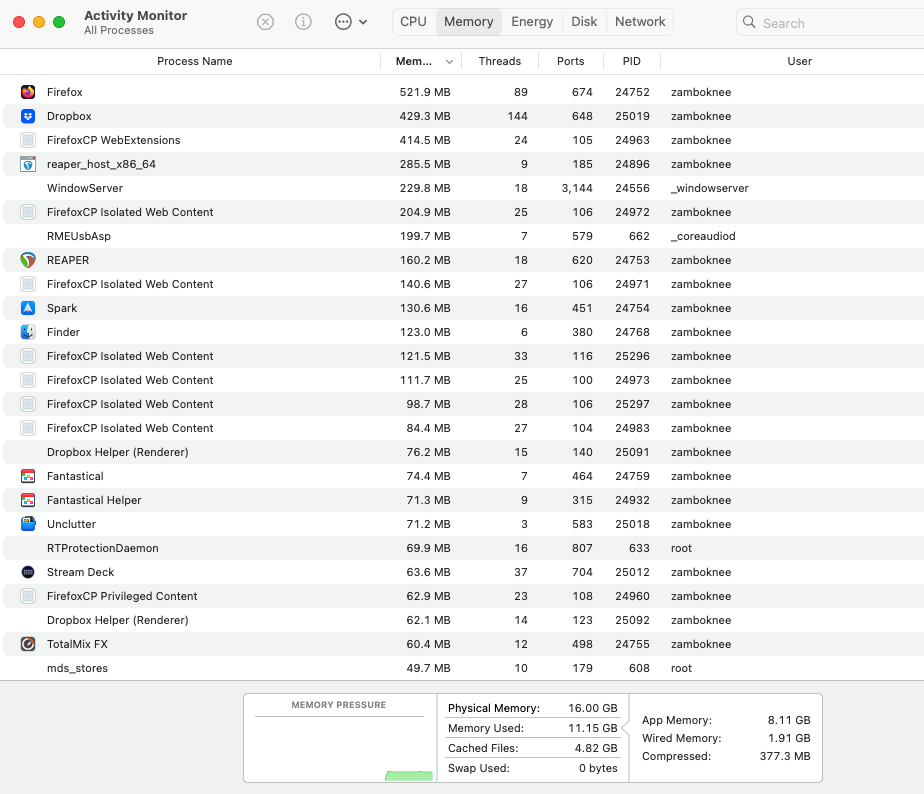
Task: Select the RMEUsbAsp process row
Action: click(463, 236)
